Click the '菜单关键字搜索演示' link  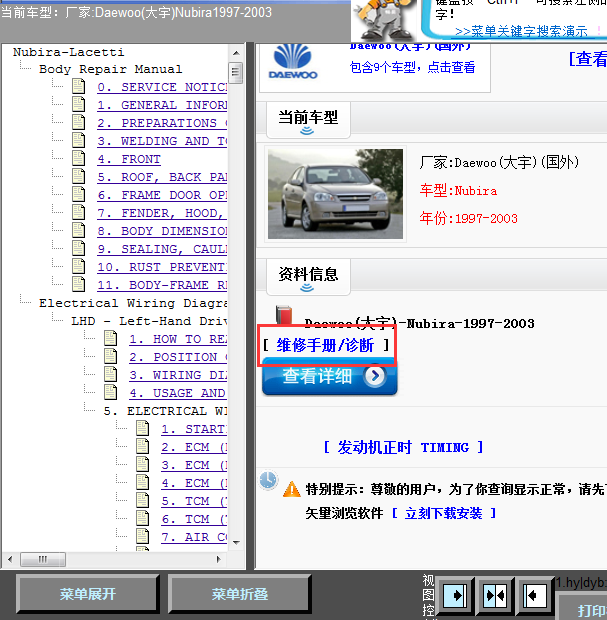click(x=521, y=31)
